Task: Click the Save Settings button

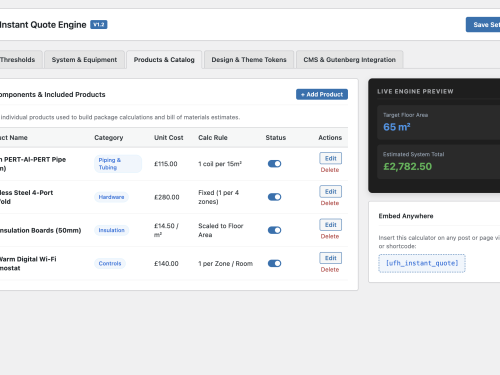Action: [483, 25]
